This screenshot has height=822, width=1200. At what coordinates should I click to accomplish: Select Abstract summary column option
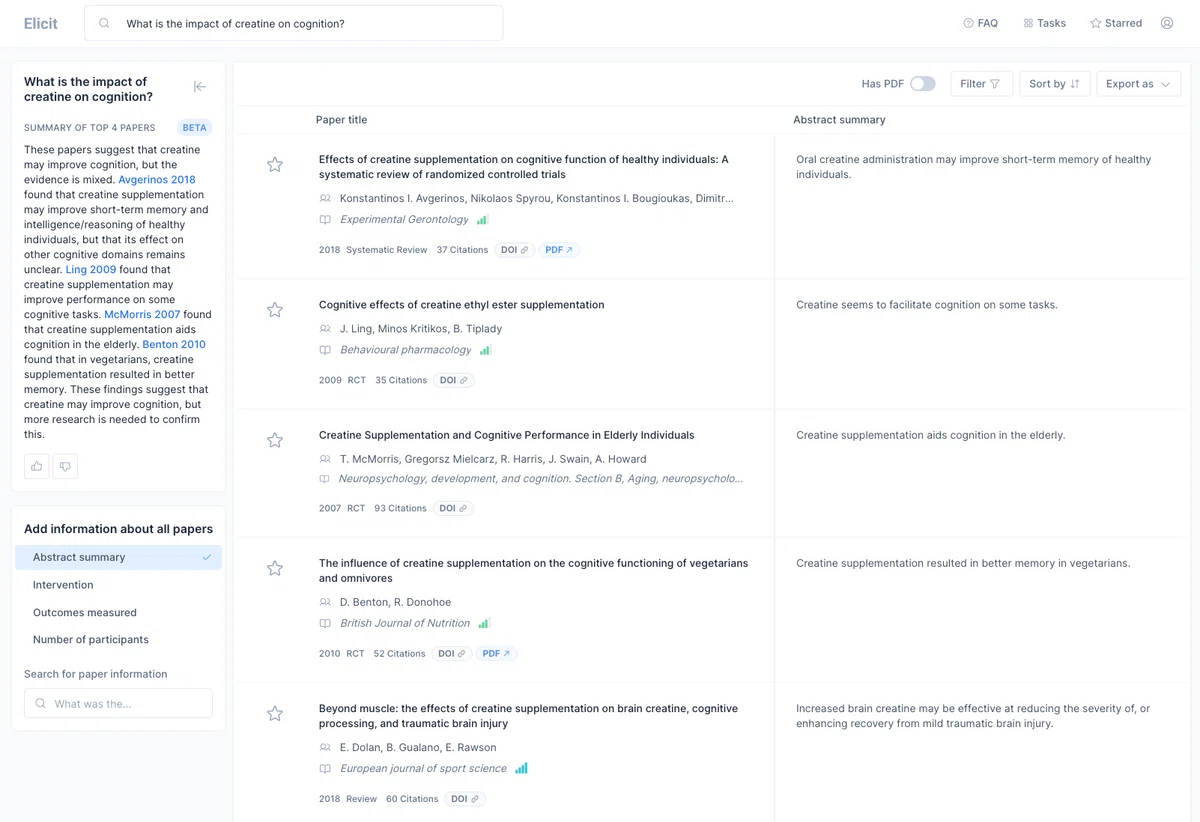click(x=118, y=557)
